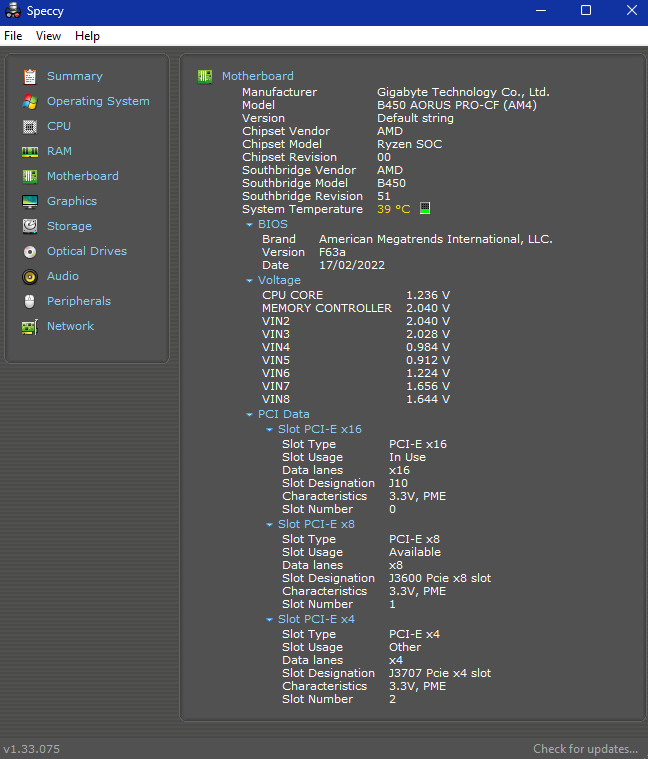
Task: Open the Storage section
Action: [x=69, y=227]
